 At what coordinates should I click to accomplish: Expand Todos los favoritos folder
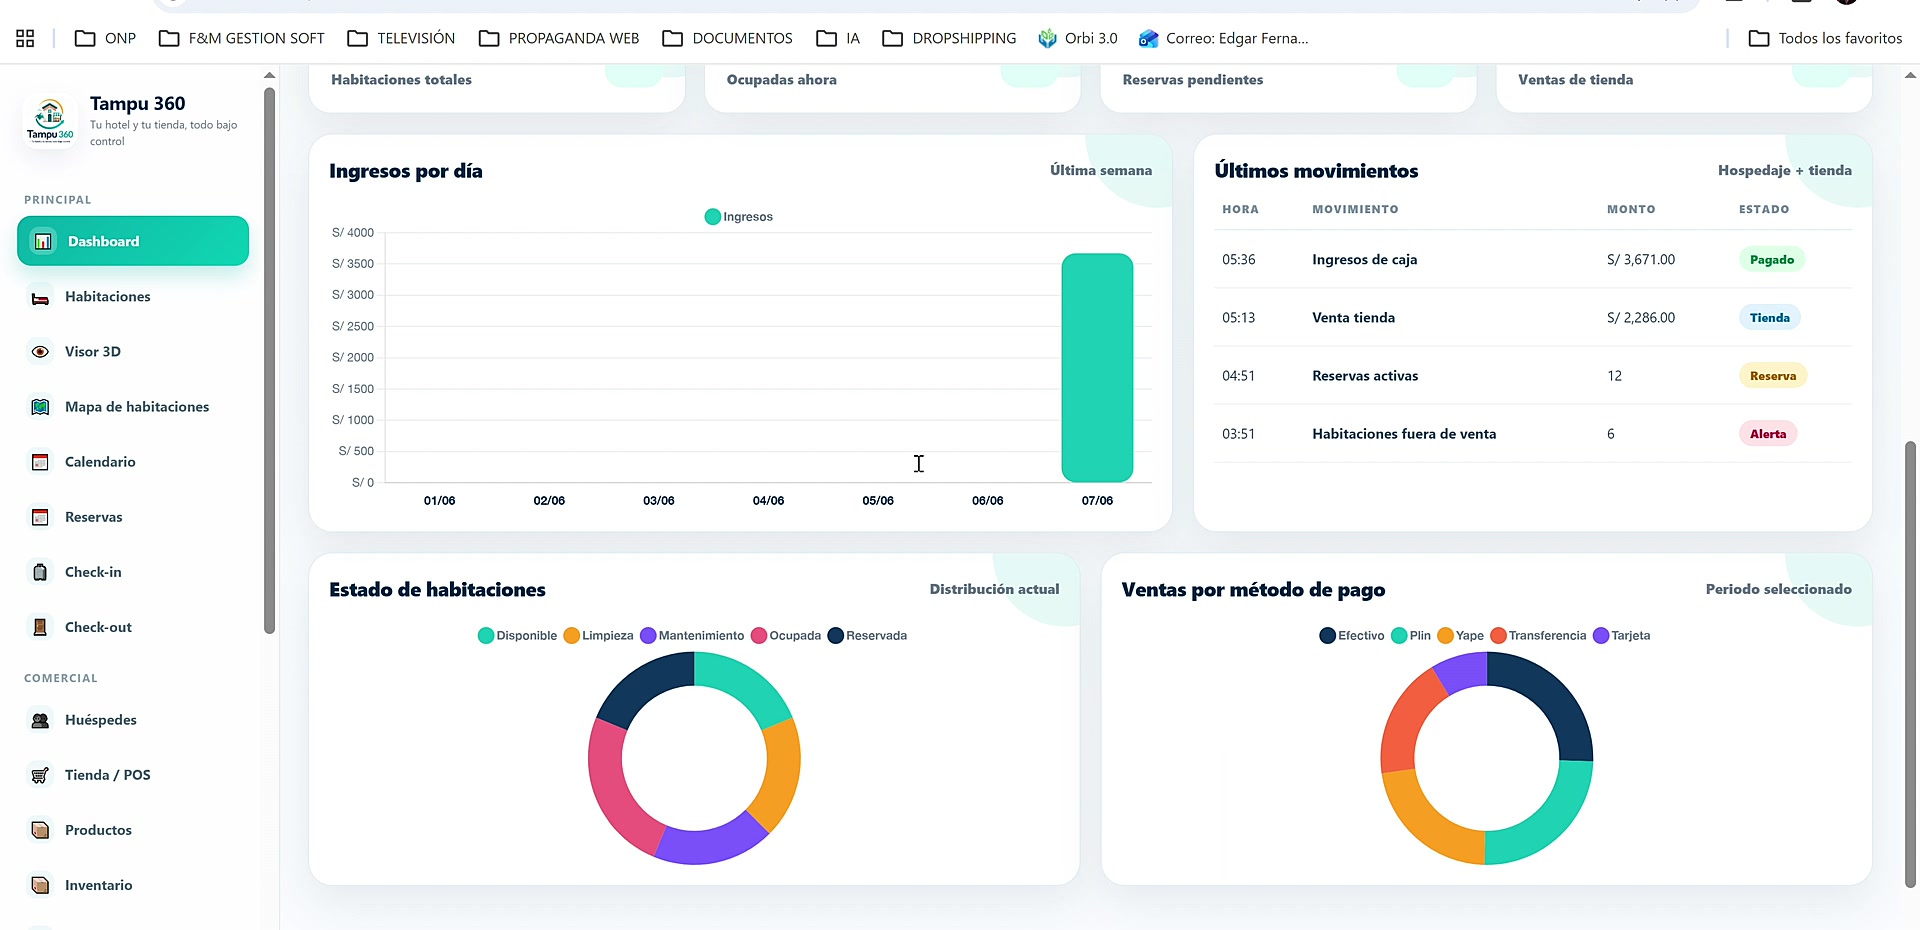point(1825,38)
